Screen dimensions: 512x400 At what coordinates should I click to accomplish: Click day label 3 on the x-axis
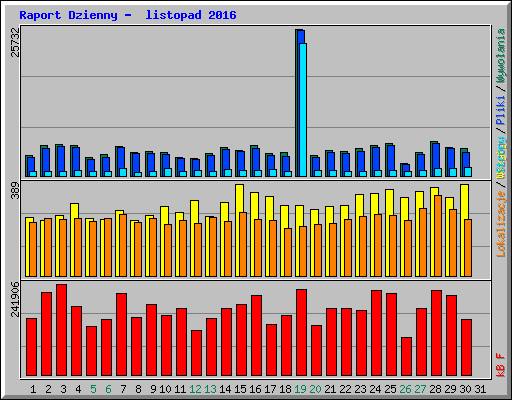click(63, 389)
